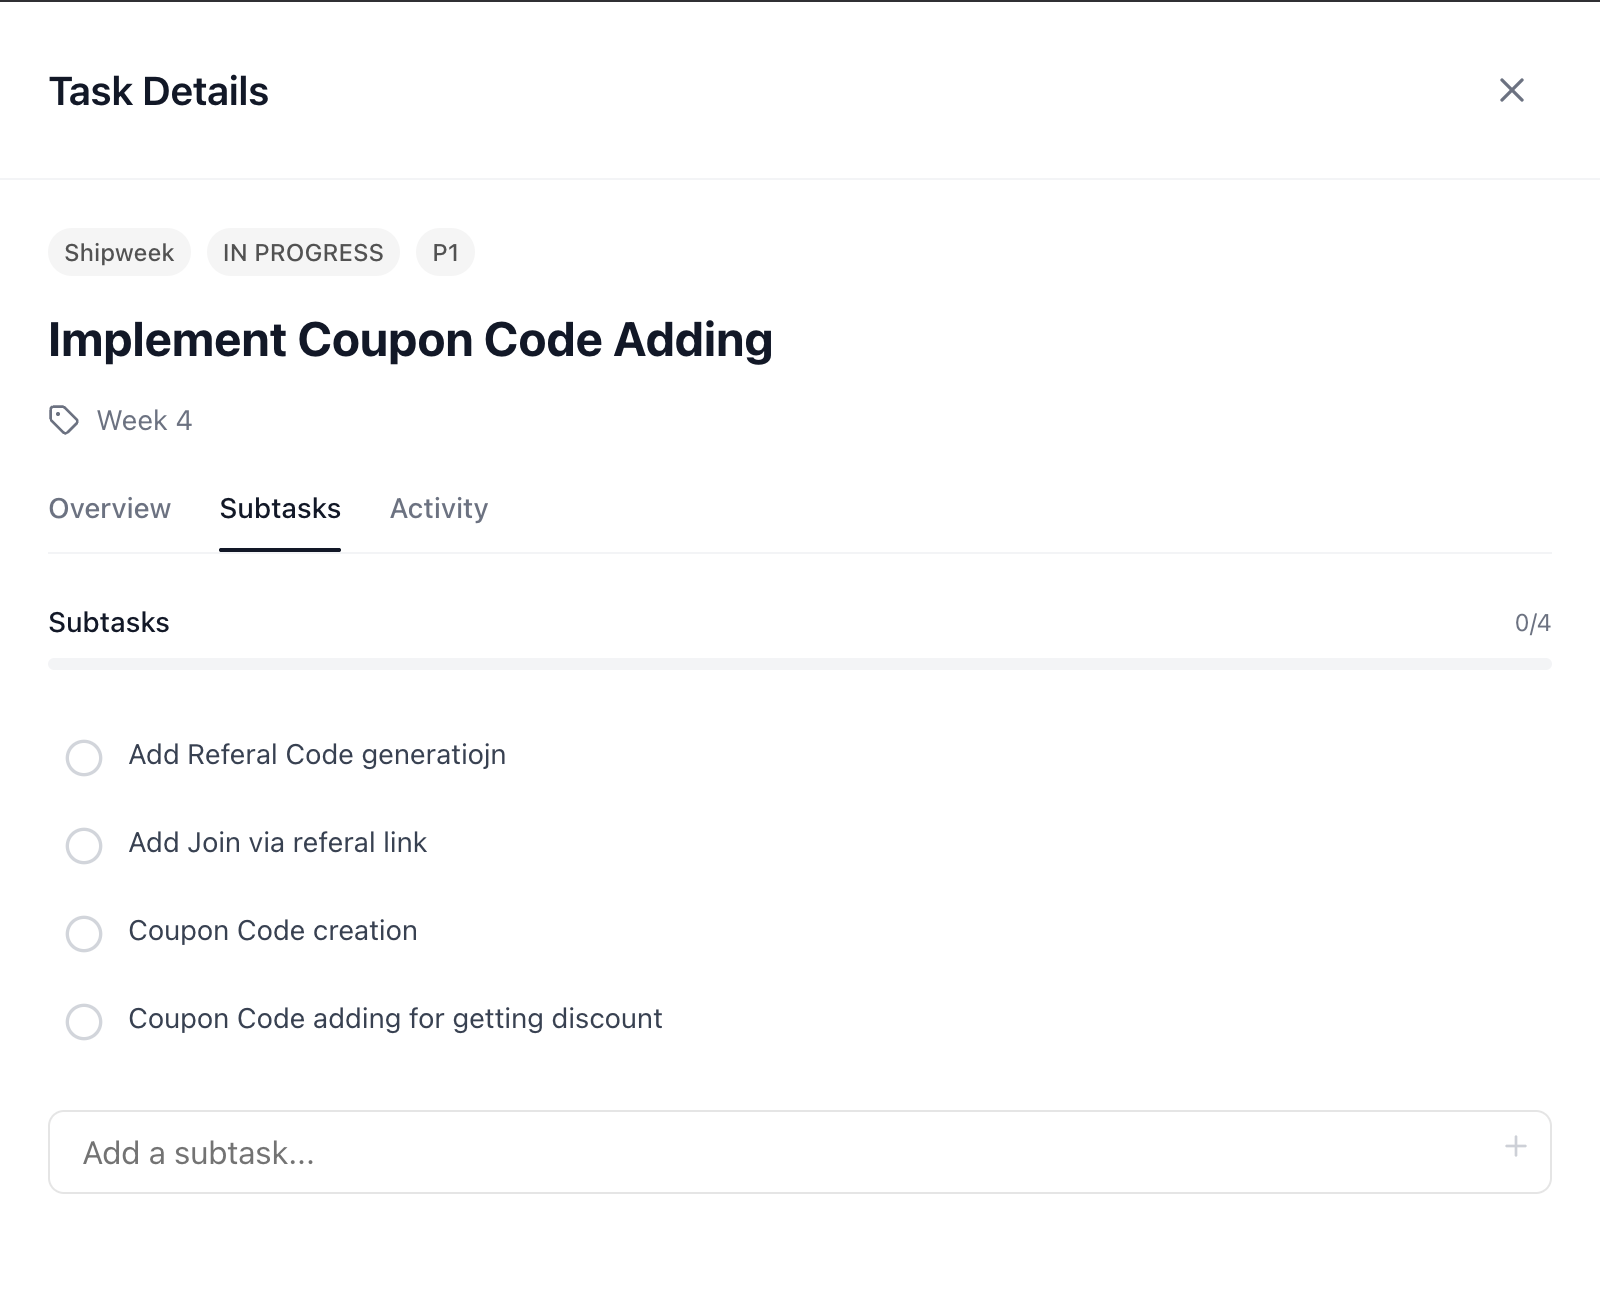The width and height of the screenshot is (1600, 1290).
Task: Click the 0/4 subtask counter
Action: coord(1532,623)
